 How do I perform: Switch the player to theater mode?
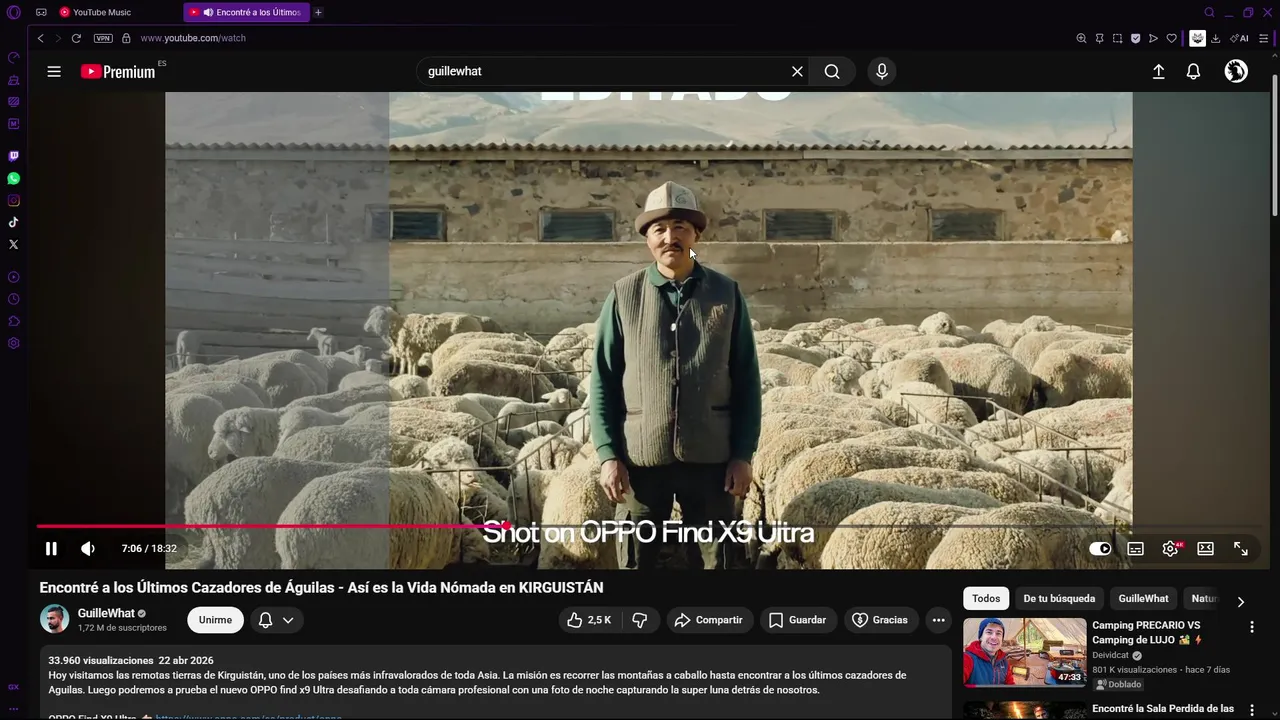1206,548
